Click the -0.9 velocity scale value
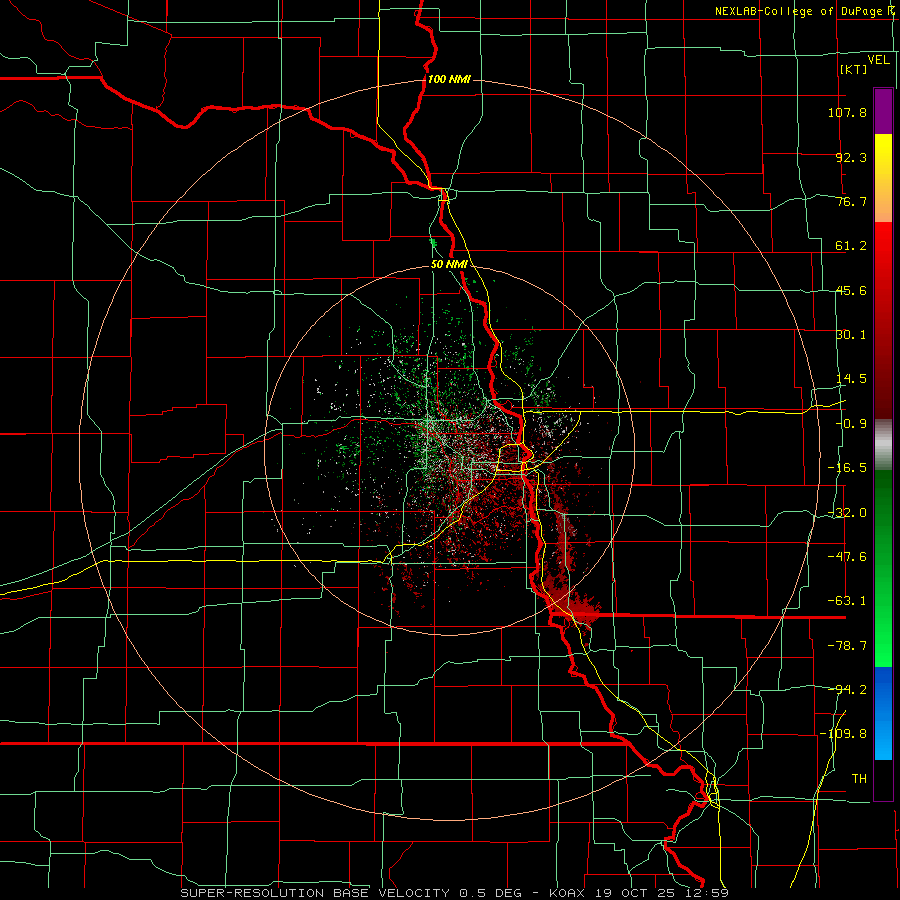 coord(851,424)
